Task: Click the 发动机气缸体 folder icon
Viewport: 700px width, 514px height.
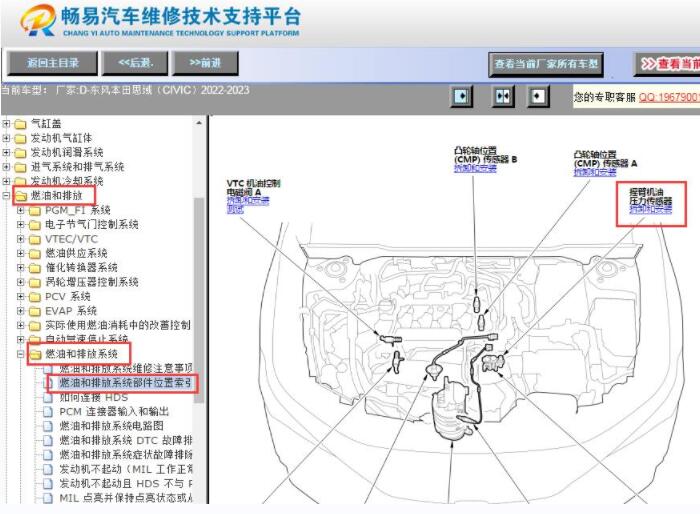Action: tap(20, 138)
